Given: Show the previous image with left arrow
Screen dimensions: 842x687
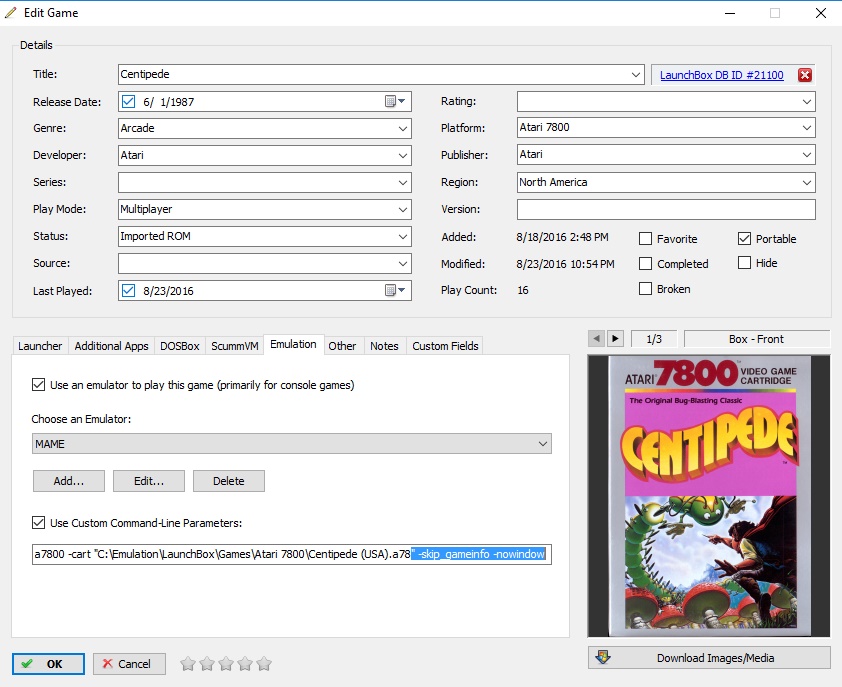Looking at the screenshot, I should [597, 339].
